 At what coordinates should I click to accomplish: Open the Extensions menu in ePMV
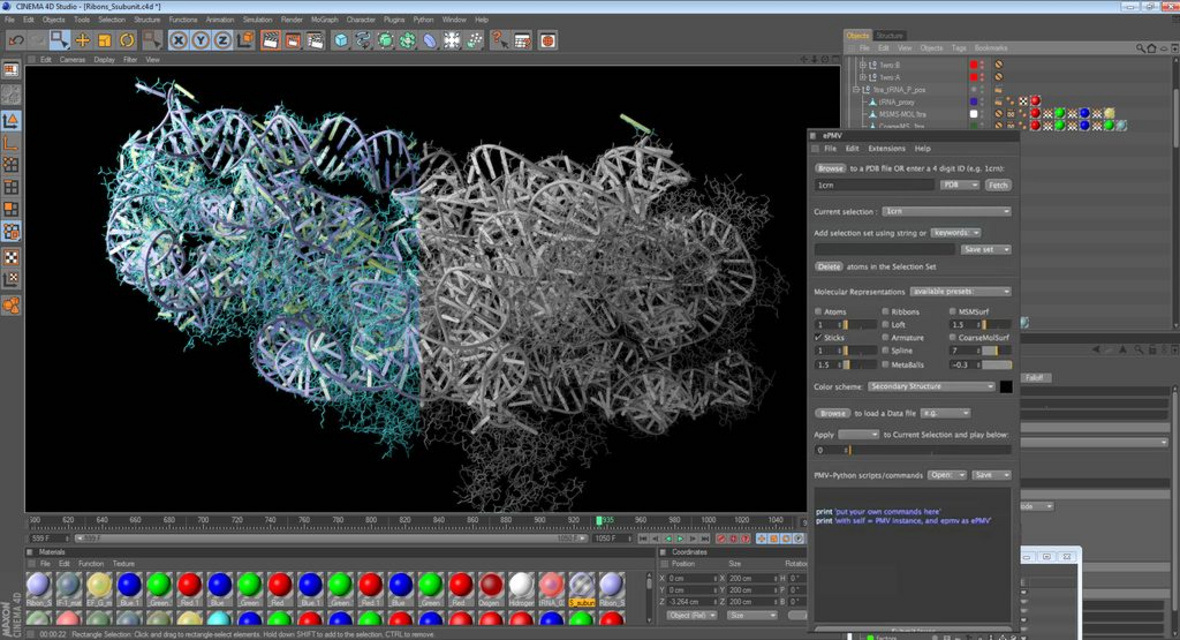tap(886, 149)
